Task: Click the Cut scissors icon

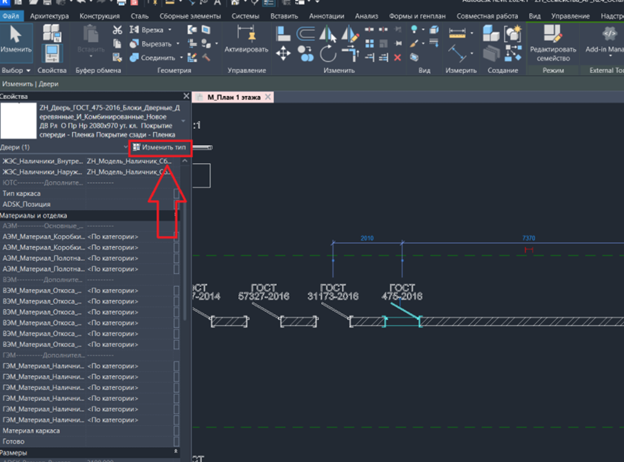Action: pos(117,30)
